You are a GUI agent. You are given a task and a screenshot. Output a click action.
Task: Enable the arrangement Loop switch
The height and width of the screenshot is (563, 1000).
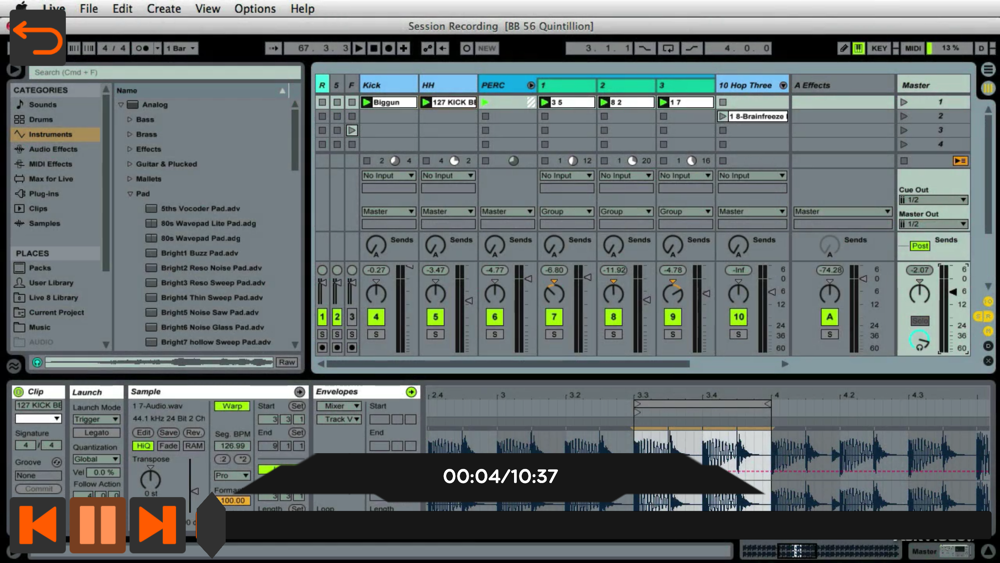(x=668, y=48)
